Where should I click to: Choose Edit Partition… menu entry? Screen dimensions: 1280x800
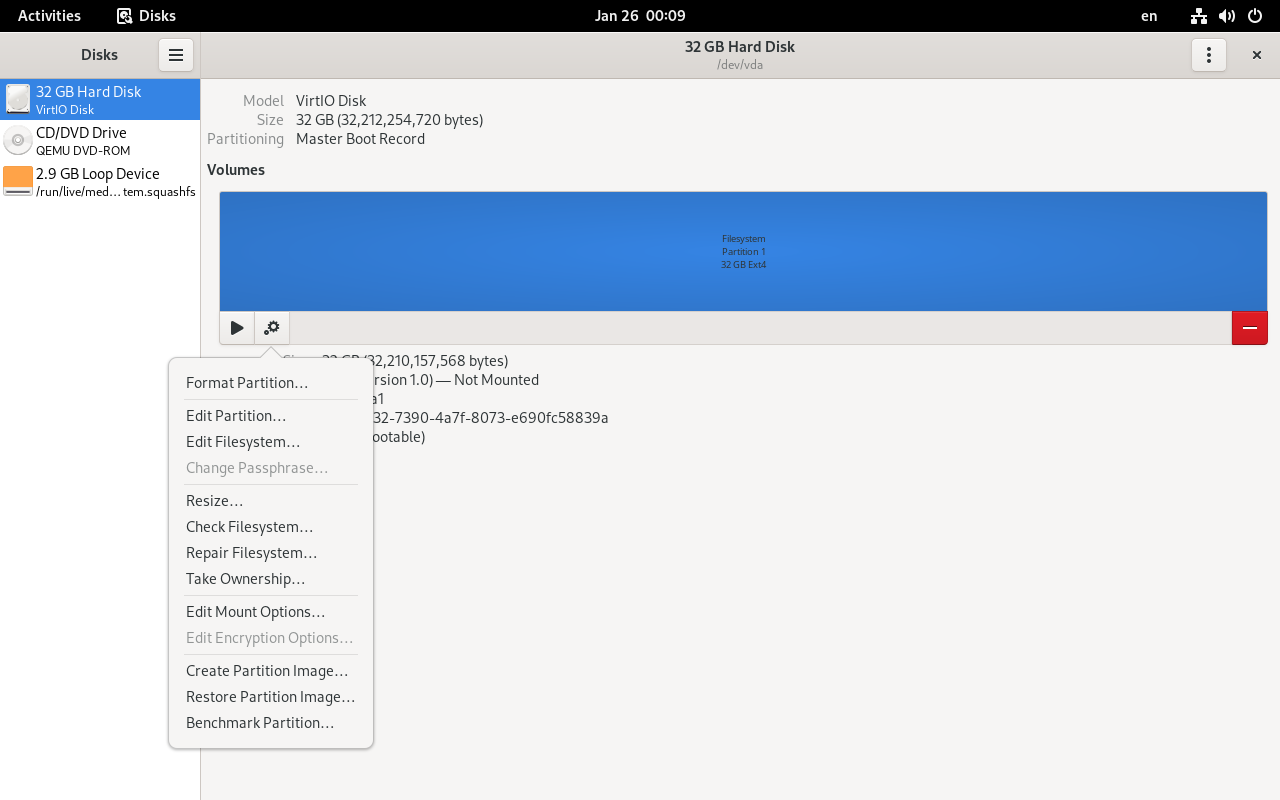[x=236, y=416]
